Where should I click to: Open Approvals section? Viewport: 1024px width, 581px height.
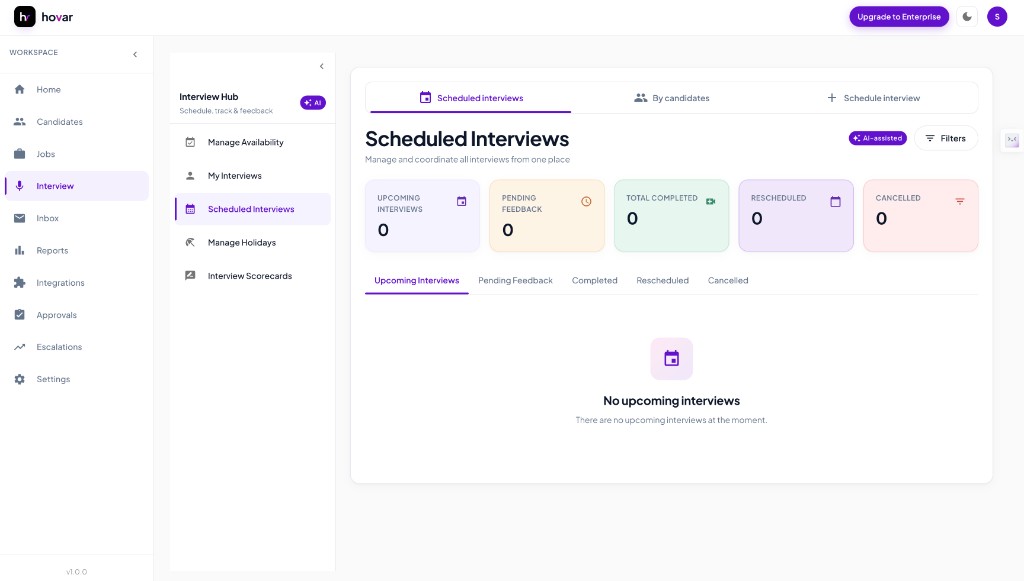(x=76, y=315)
